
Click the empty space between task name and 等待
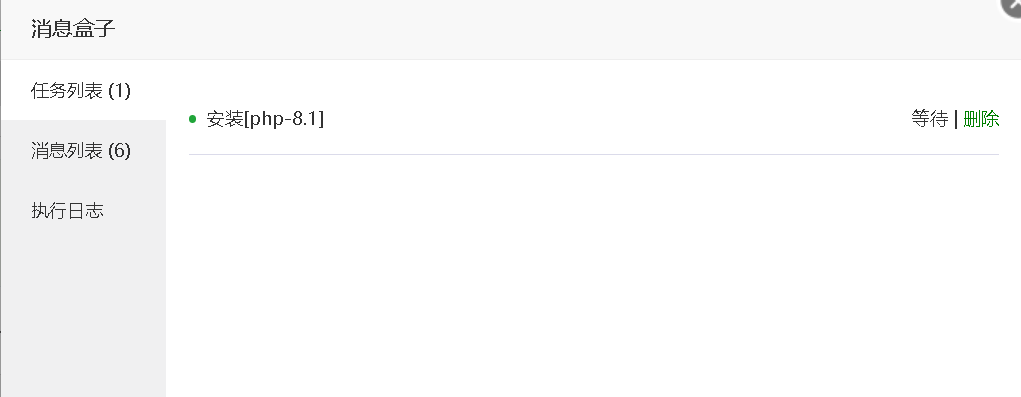617,119
